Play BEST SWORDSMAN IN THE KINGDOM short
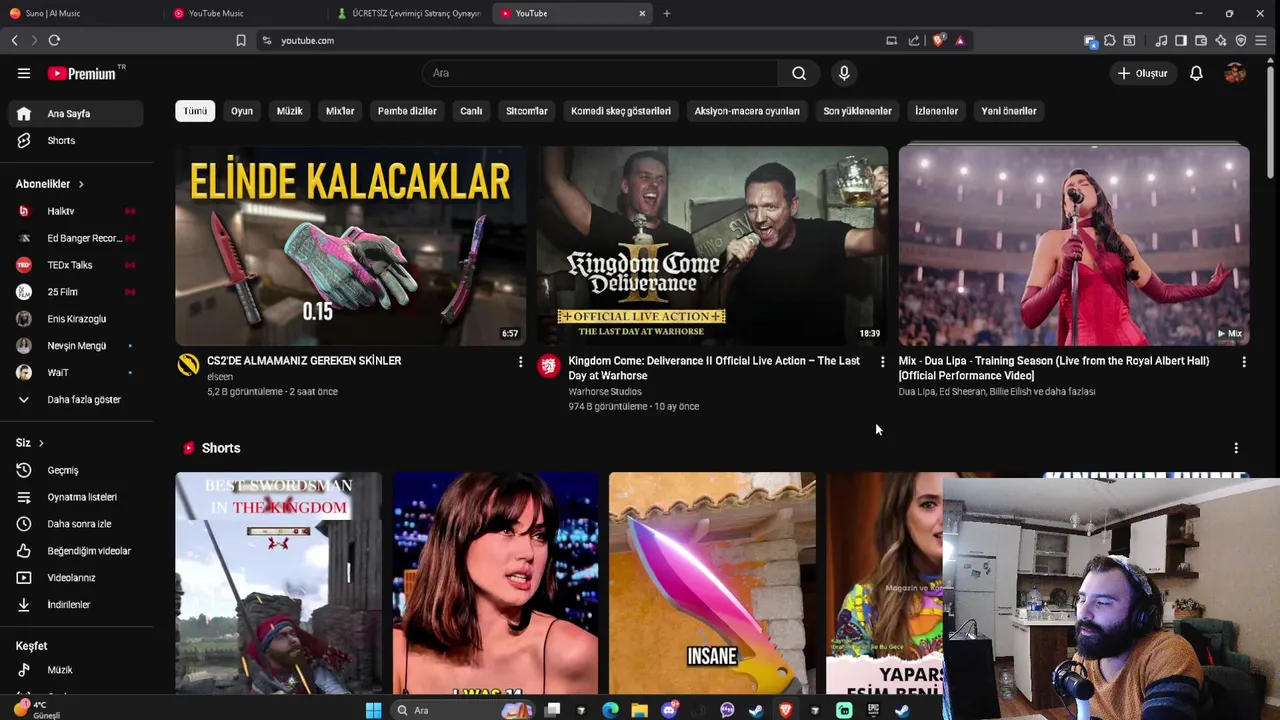The width and height of the screenshot is (1280, 720). (278, 583)
